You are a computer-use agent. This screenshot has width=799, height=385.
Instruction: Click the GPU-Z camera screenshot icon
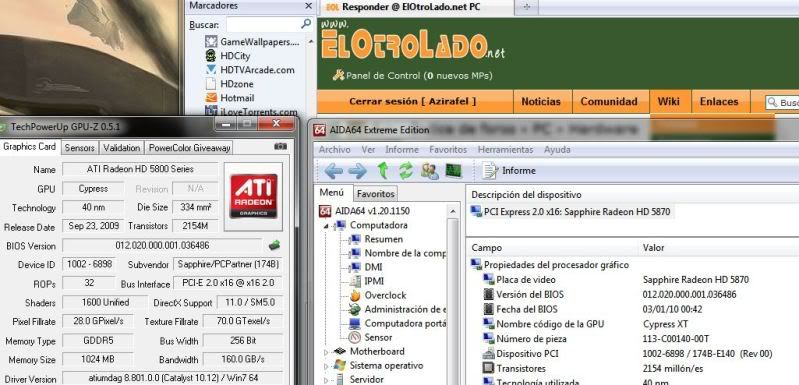tap(280, 147)
